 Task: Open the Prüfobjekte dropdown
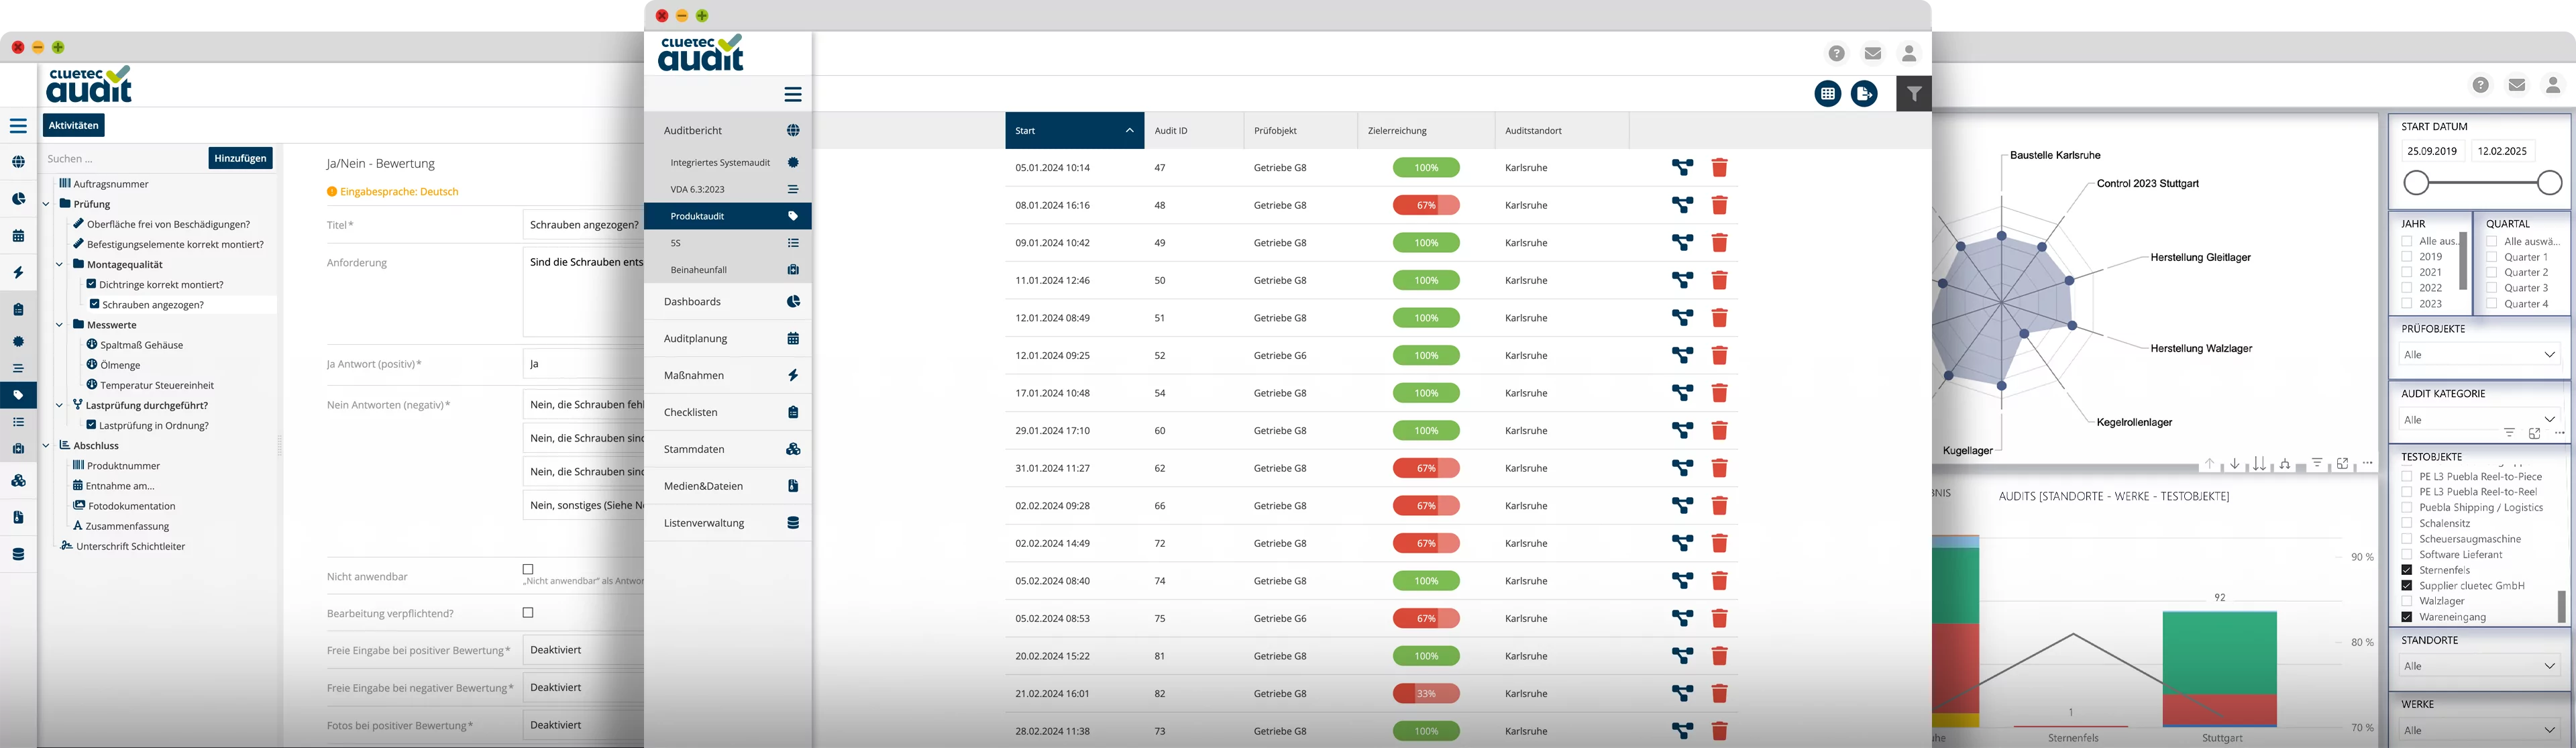[x=2479, y=355]
